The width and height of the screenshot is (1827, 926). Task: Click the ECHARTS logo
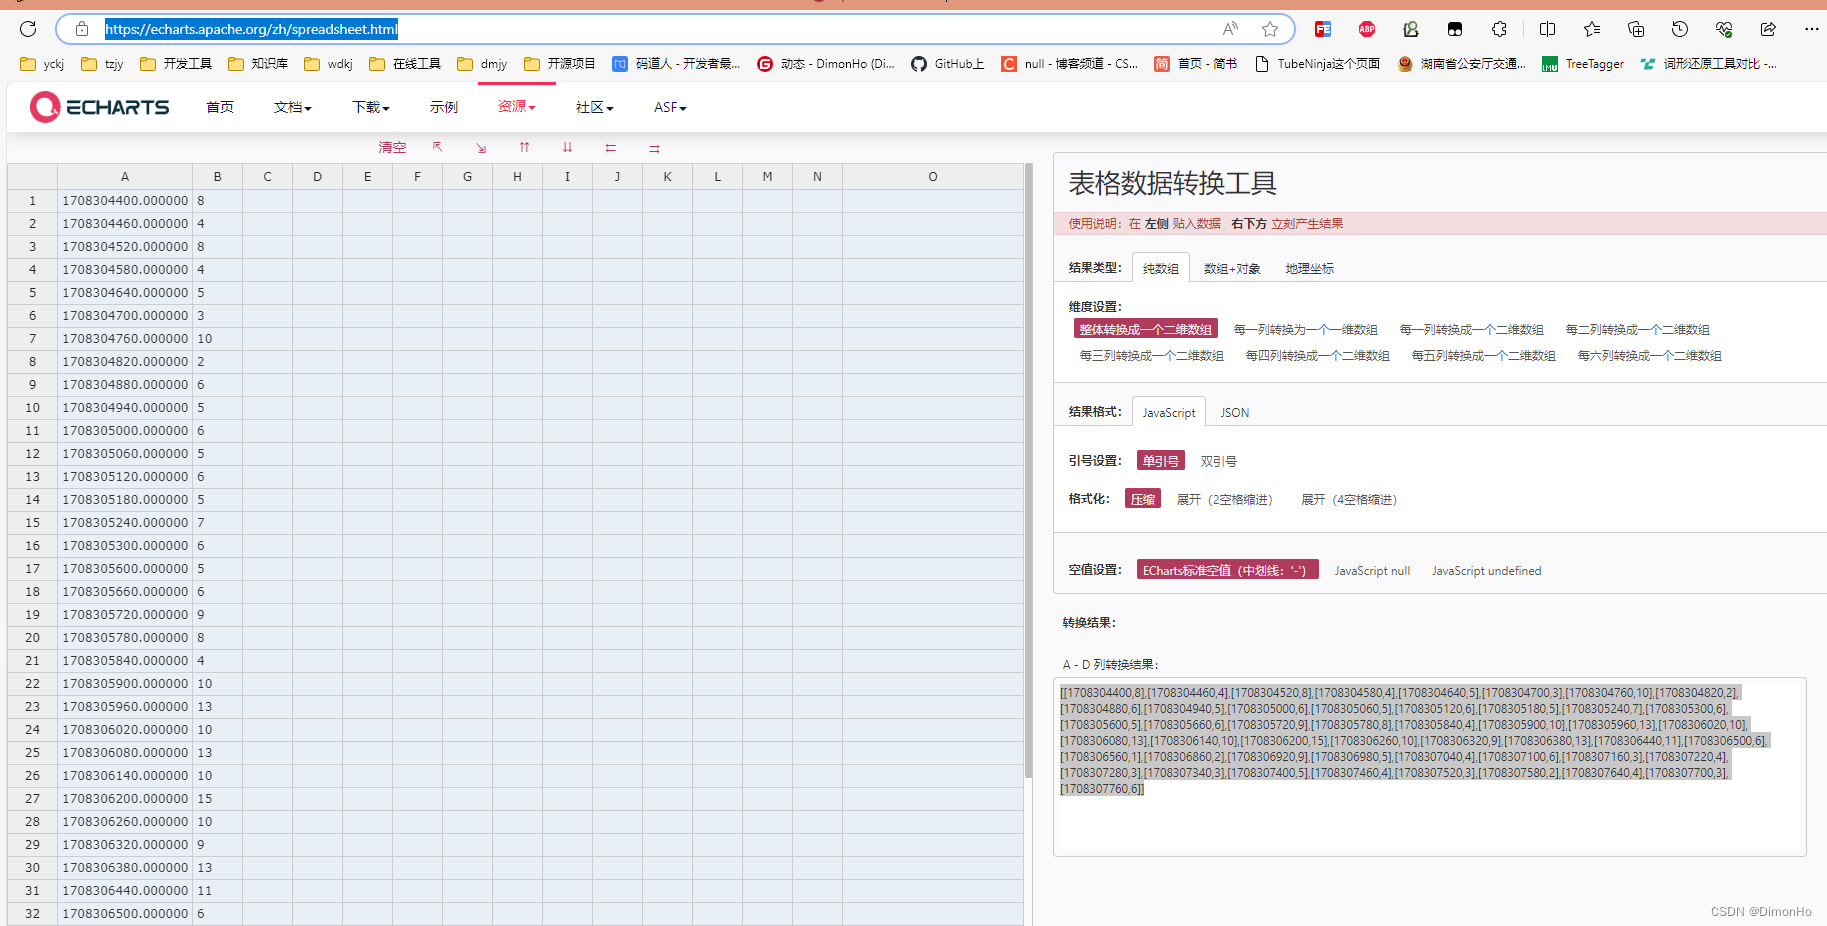[x=99, y=107]
